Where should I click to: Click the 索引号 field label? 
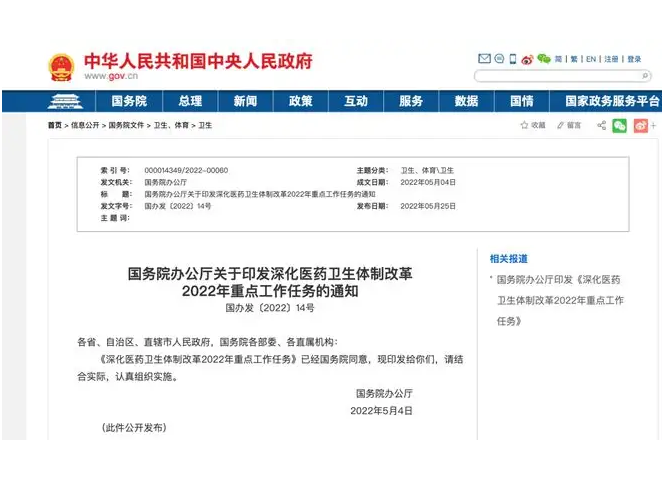[x=115, y=170]
